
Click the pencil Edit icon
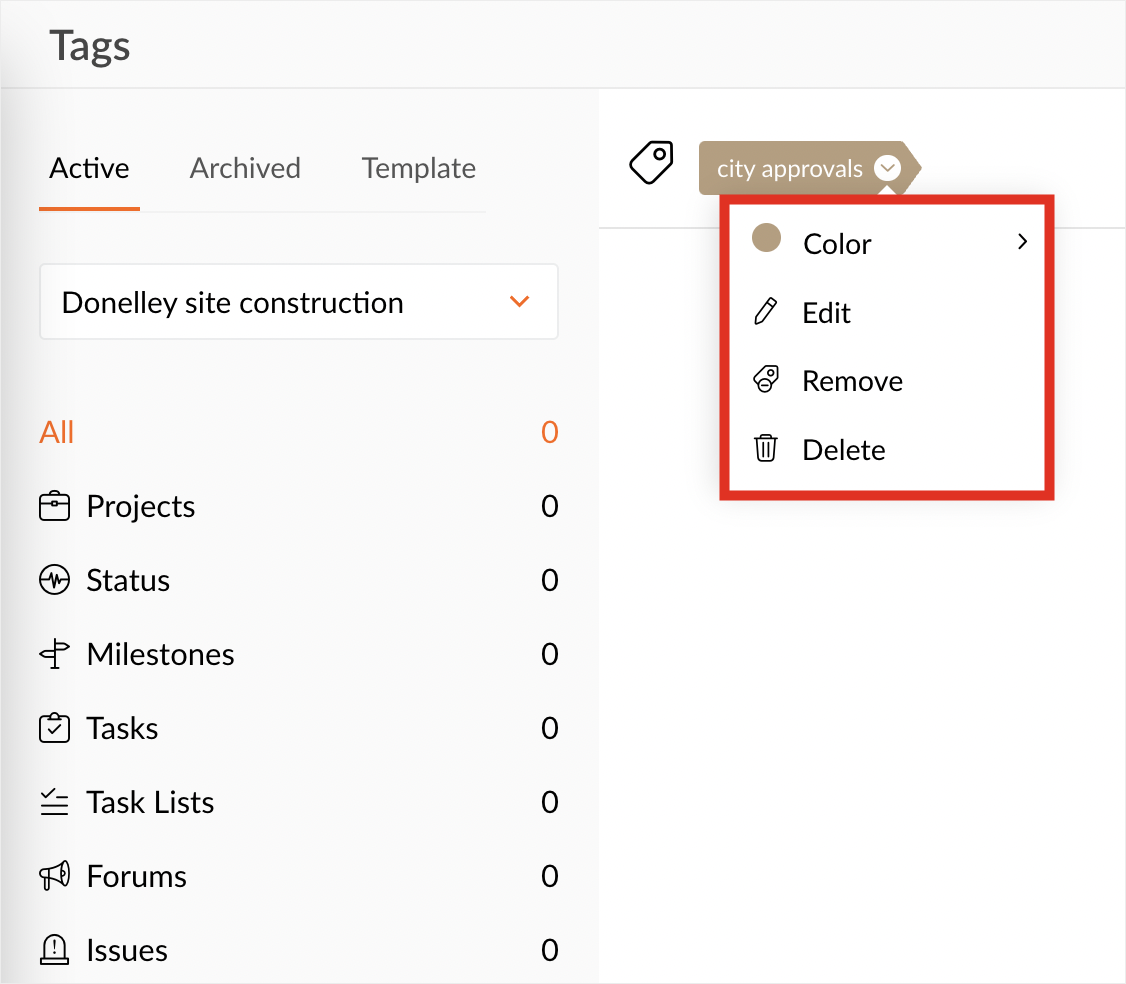[x=765, y=313]
